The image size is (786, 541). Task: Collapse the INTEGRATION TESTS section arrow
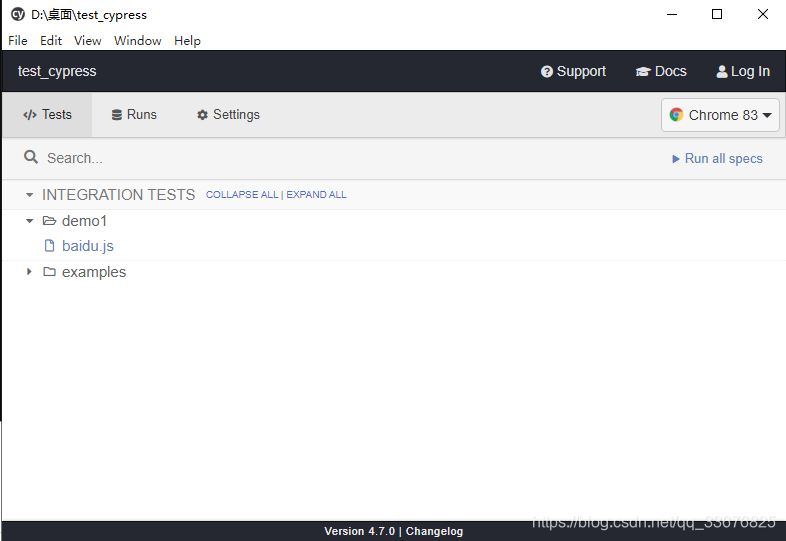(x=30, y=195)
